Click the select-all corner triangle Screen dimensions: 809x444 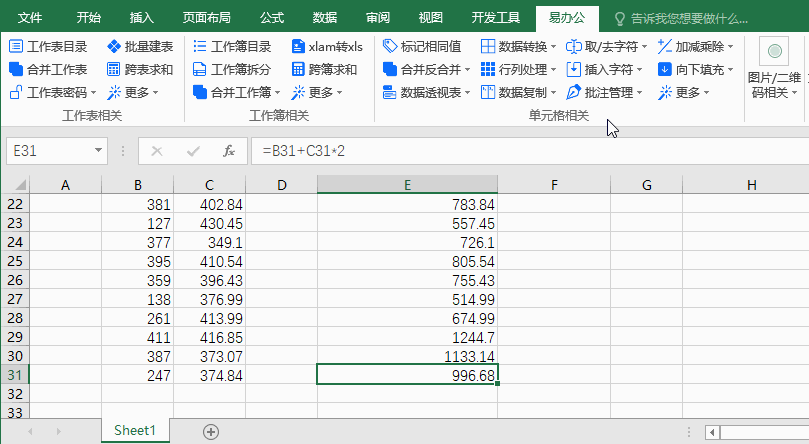20,185
